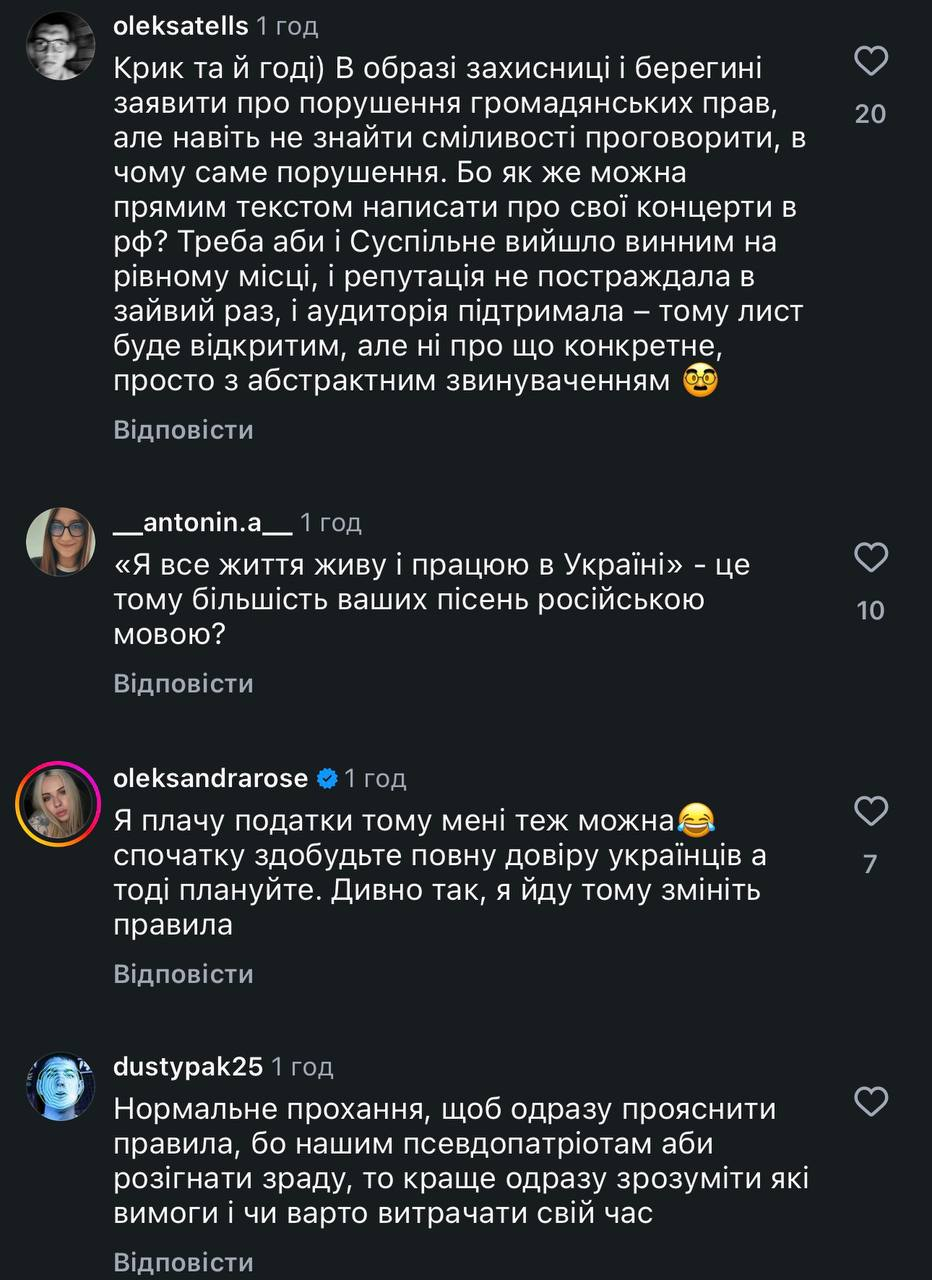Tap the dustypak25 profile photo
The width and height of the screenshot is (932, 1280).
coord(60,1088)
